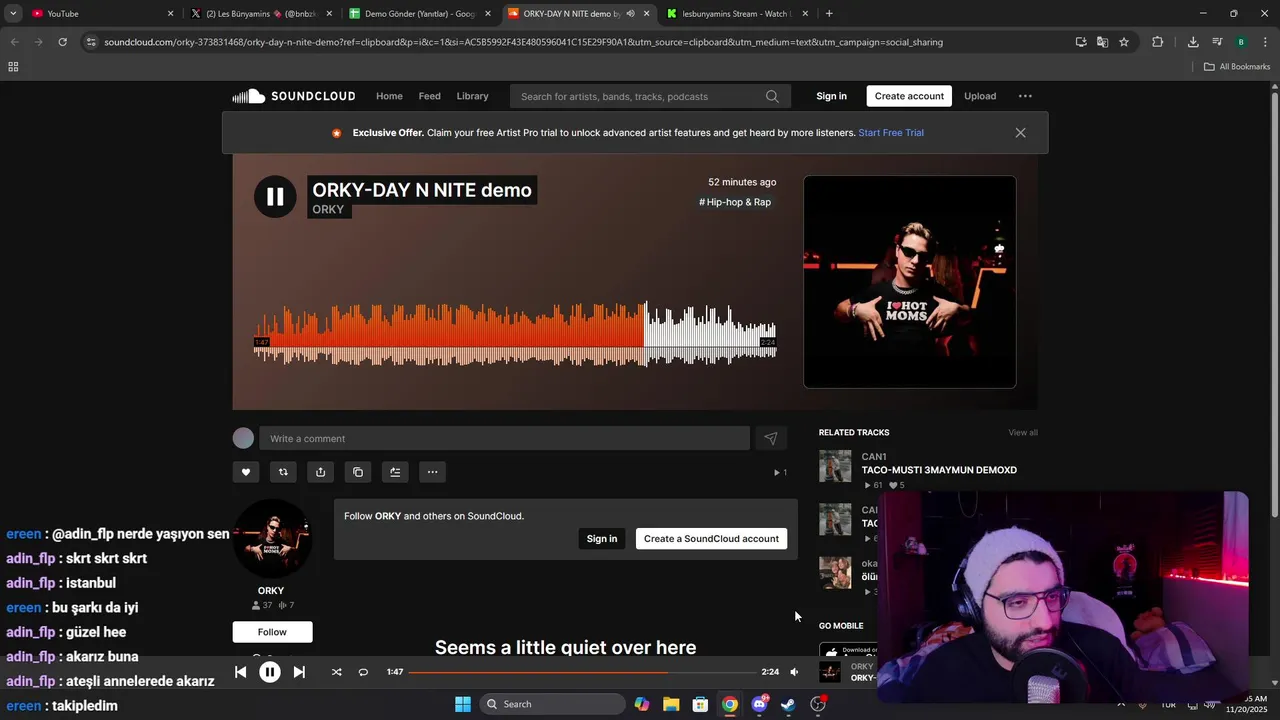Screen dimensions: 1280x720
Task: Open the TACO-MUSTI 3MAYMUN DEMOXD related track
Action: click(x=939, y=470)
